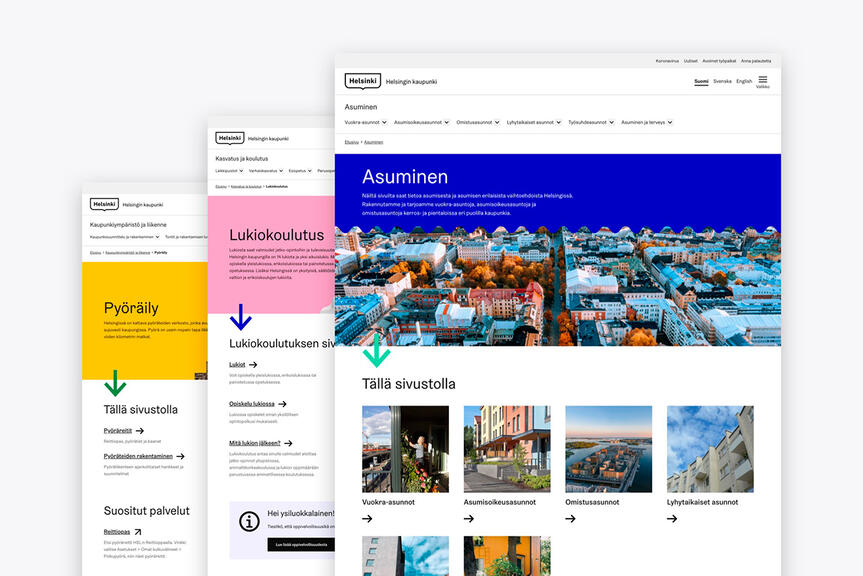Screen dimensions: 863x576
Task: Click the info circle icon in the notice box
Action: coord(248,521)
